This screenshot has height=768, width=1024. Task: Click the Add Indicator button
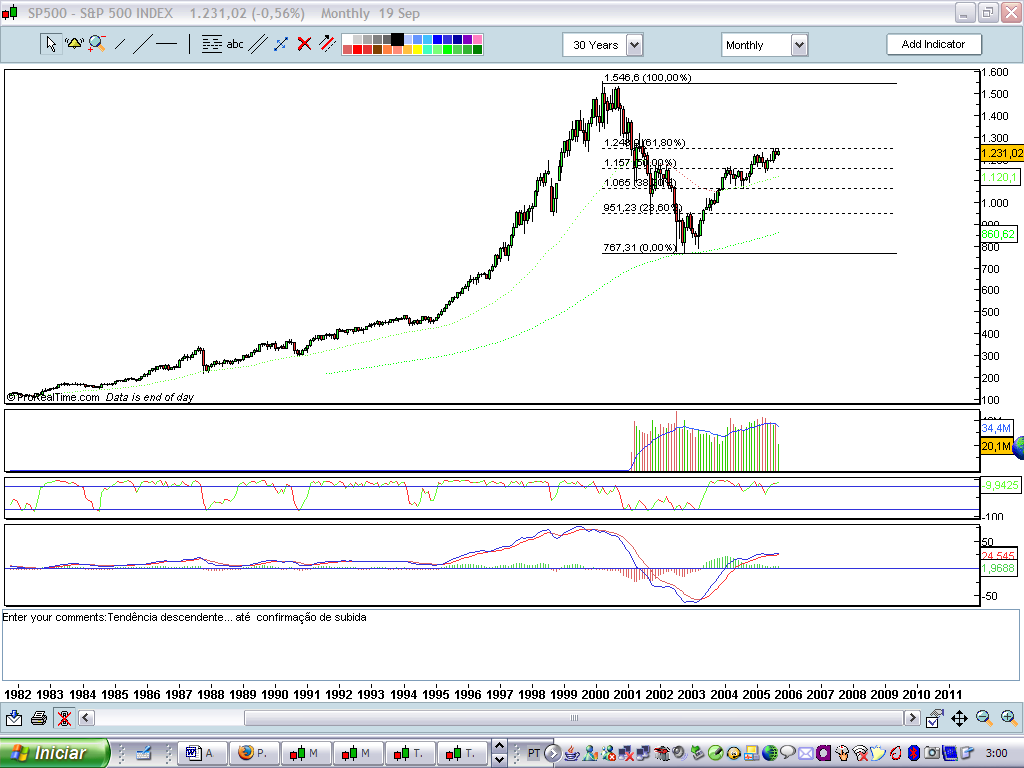click(x=934, y=44)
